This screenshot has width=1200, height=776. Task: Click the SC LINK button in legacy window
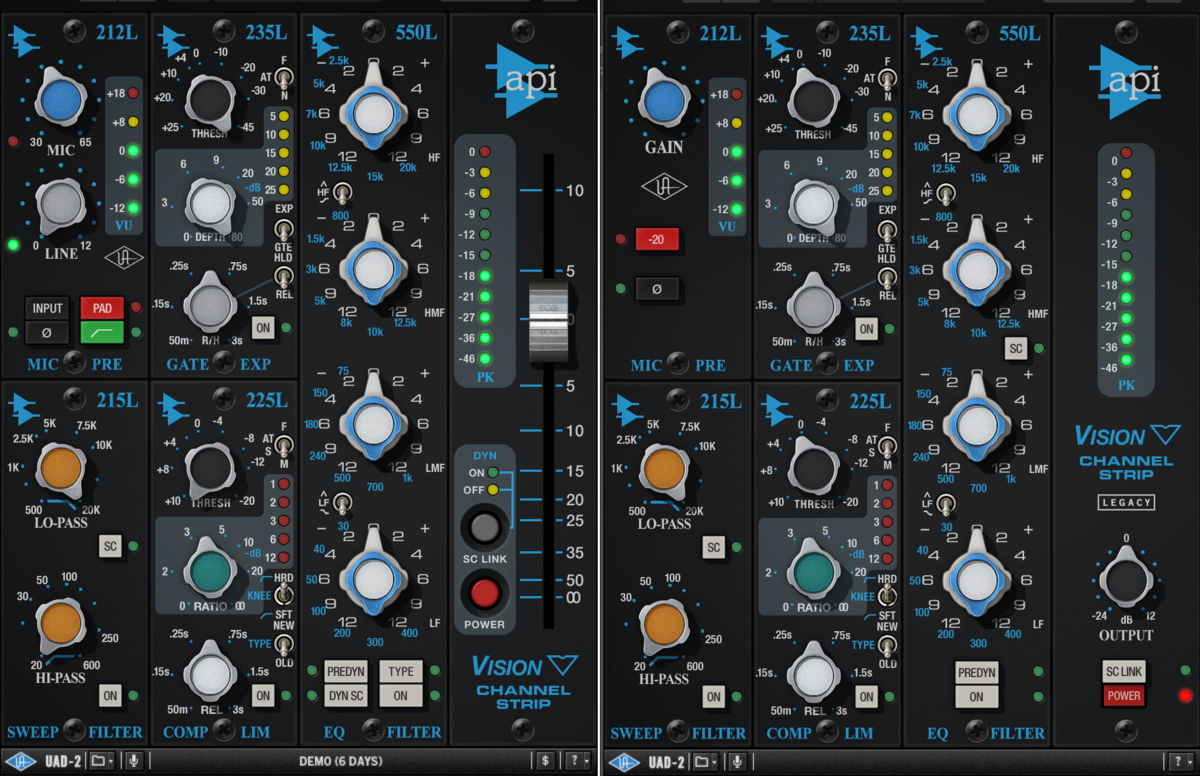[x=1124, y=671]
